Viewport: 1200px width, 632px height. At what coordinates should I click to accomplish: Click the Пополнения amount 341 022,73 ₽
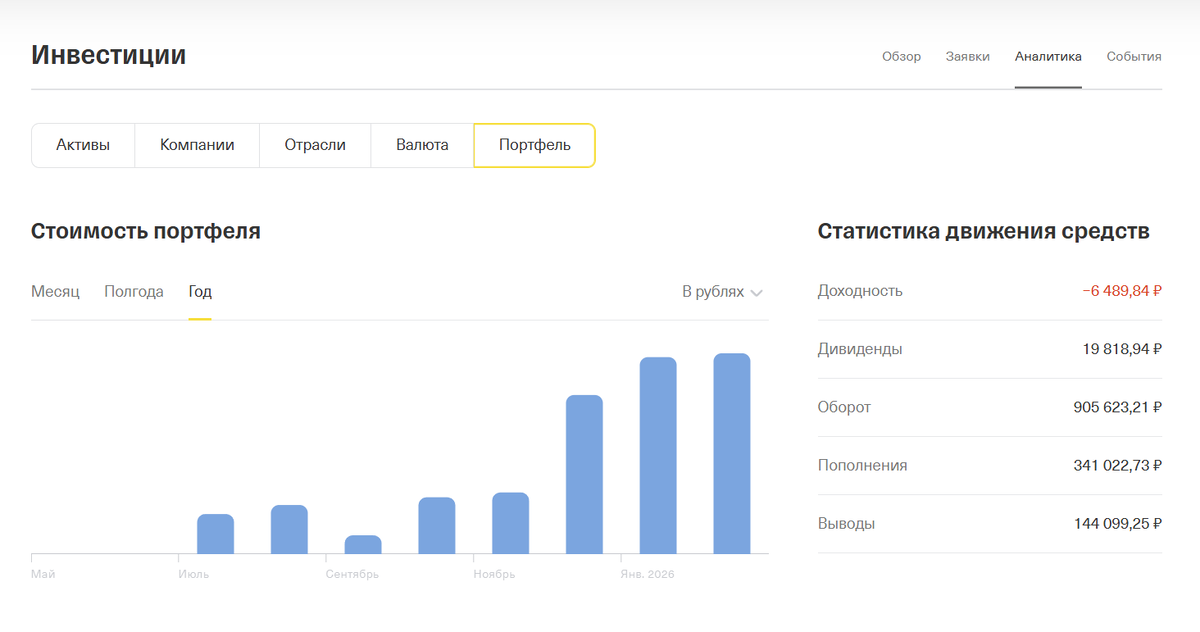(1117, 465)
